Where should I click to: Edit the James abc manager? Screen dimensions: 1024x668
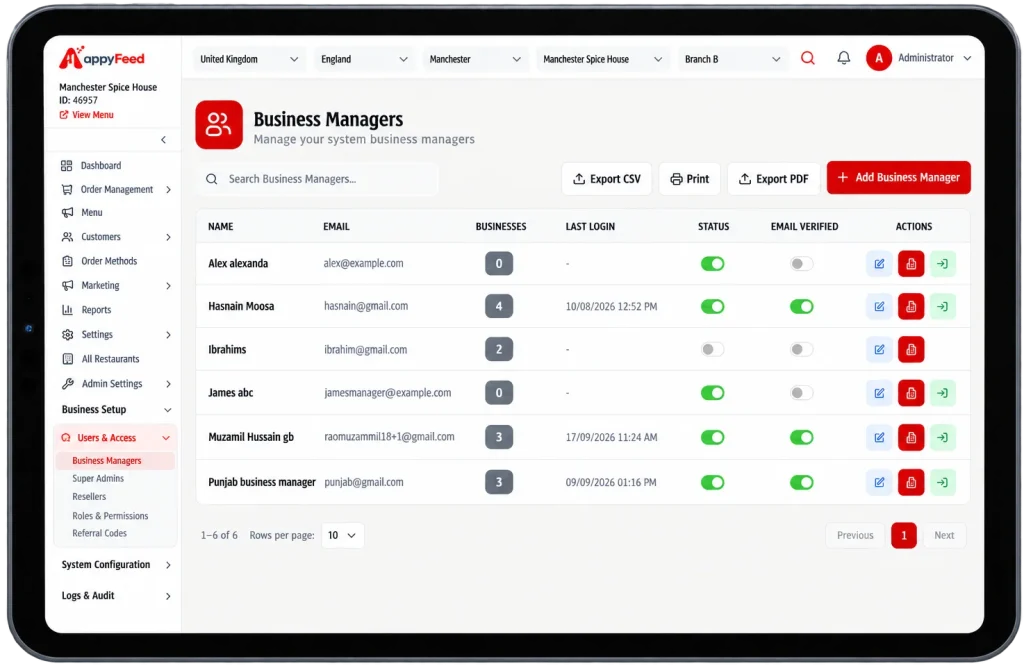(879, 393)
